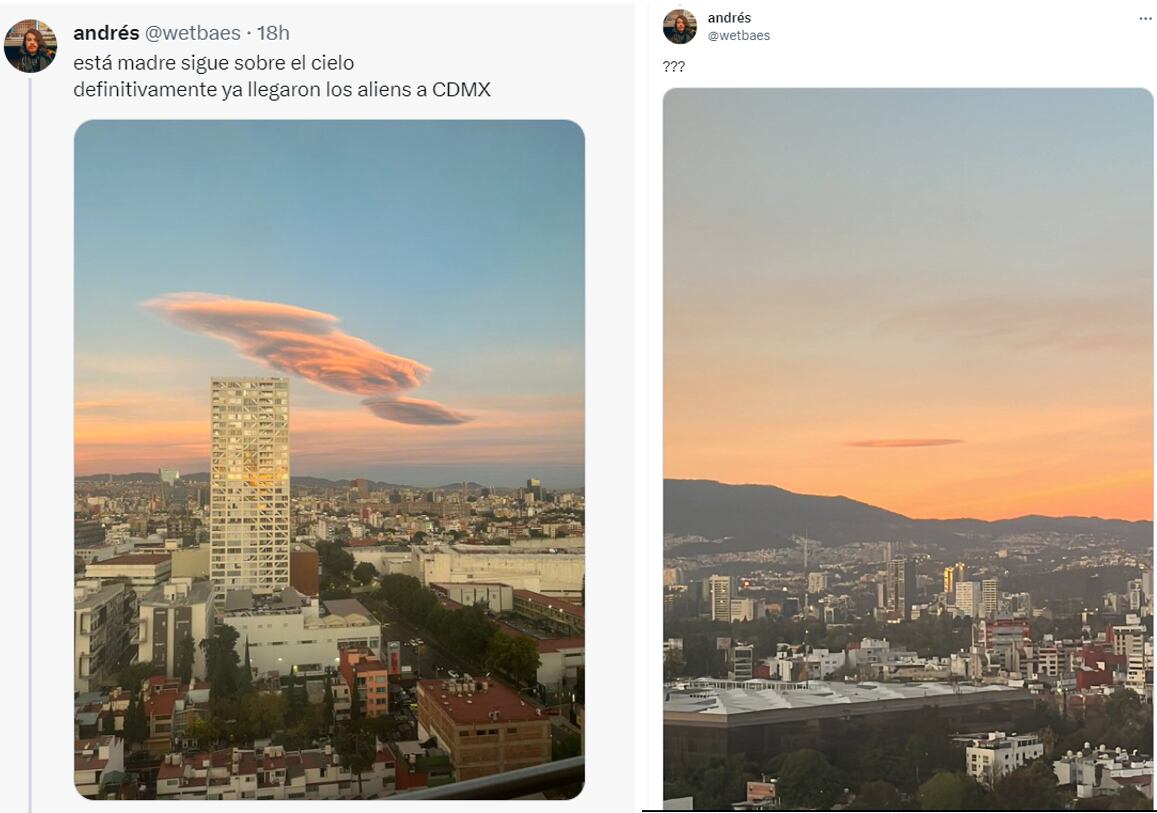
Task: Click the @wetbaes handle under the right tweet name
Action: (x=737, y=34)
